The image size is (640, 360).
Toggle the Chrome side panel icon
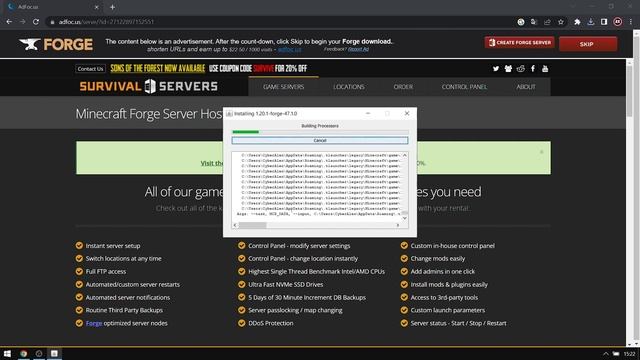tap(604, 22)
